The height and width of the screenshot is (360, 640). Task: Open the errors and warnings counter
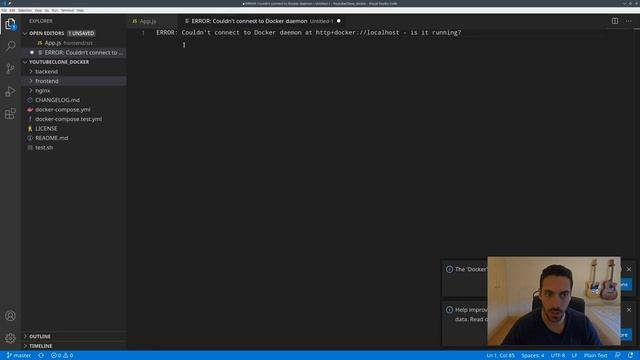(x=62, y=356)
